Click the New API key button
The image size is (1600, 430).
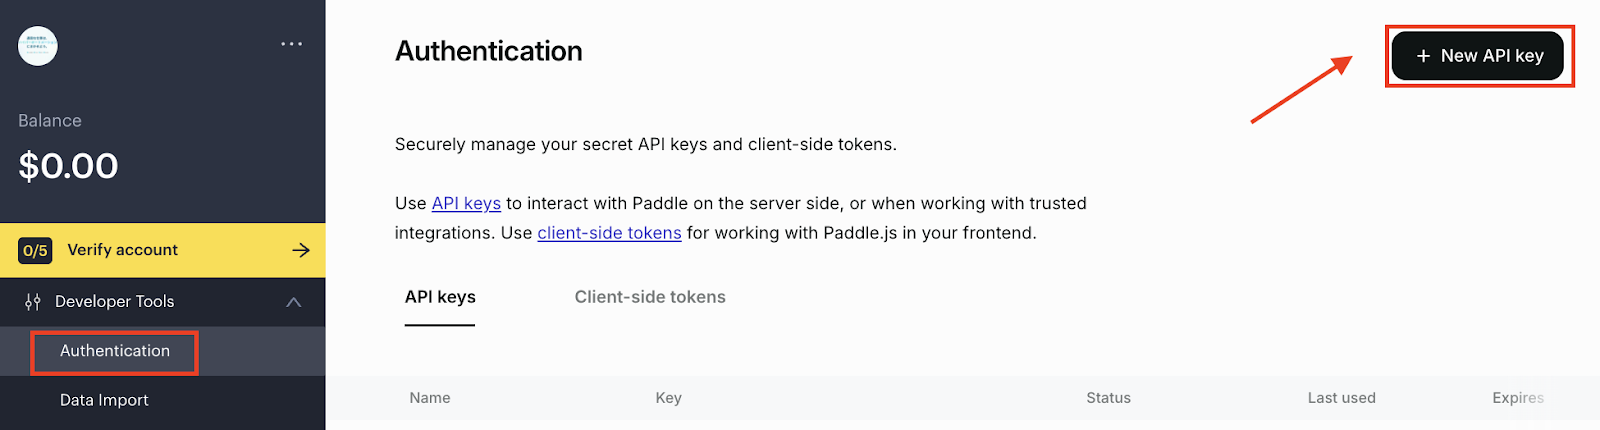click(1478, 56)
